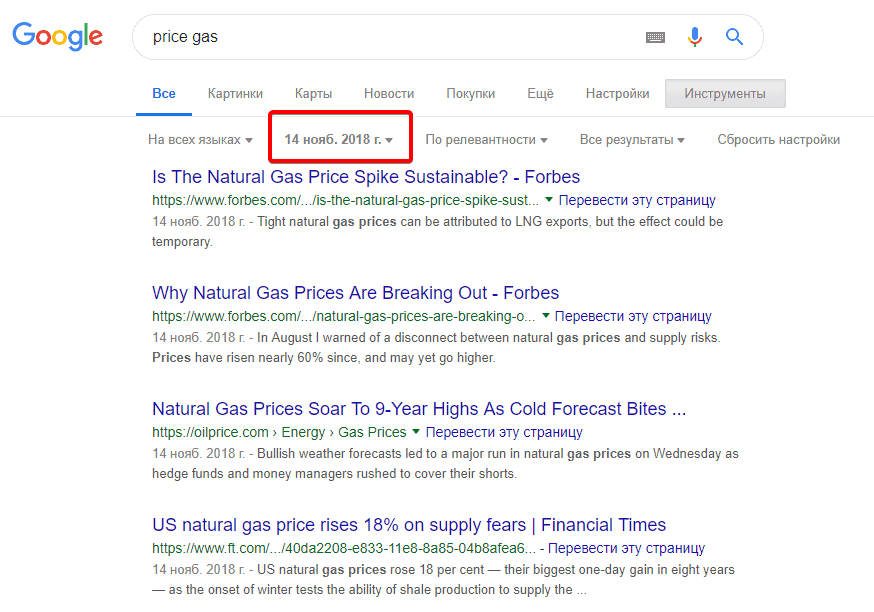Open the on-screen keyboard icon

(x=656, y=37)
